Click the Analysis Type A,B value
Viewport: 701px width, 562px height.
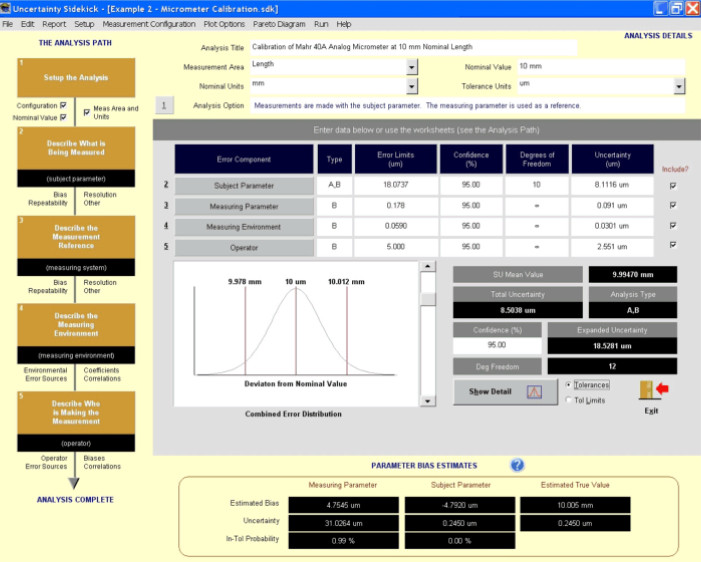633,310
